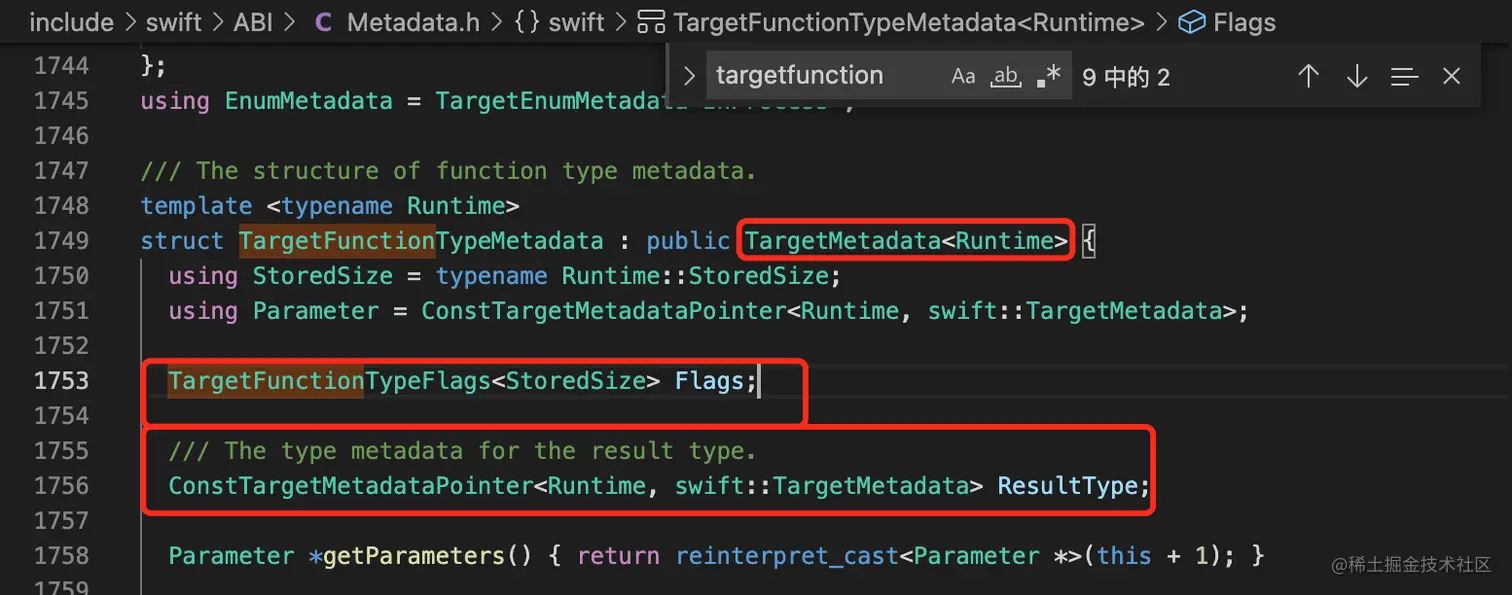
Task: Toggle Match Whole Word option
Action: point(1005,76)
